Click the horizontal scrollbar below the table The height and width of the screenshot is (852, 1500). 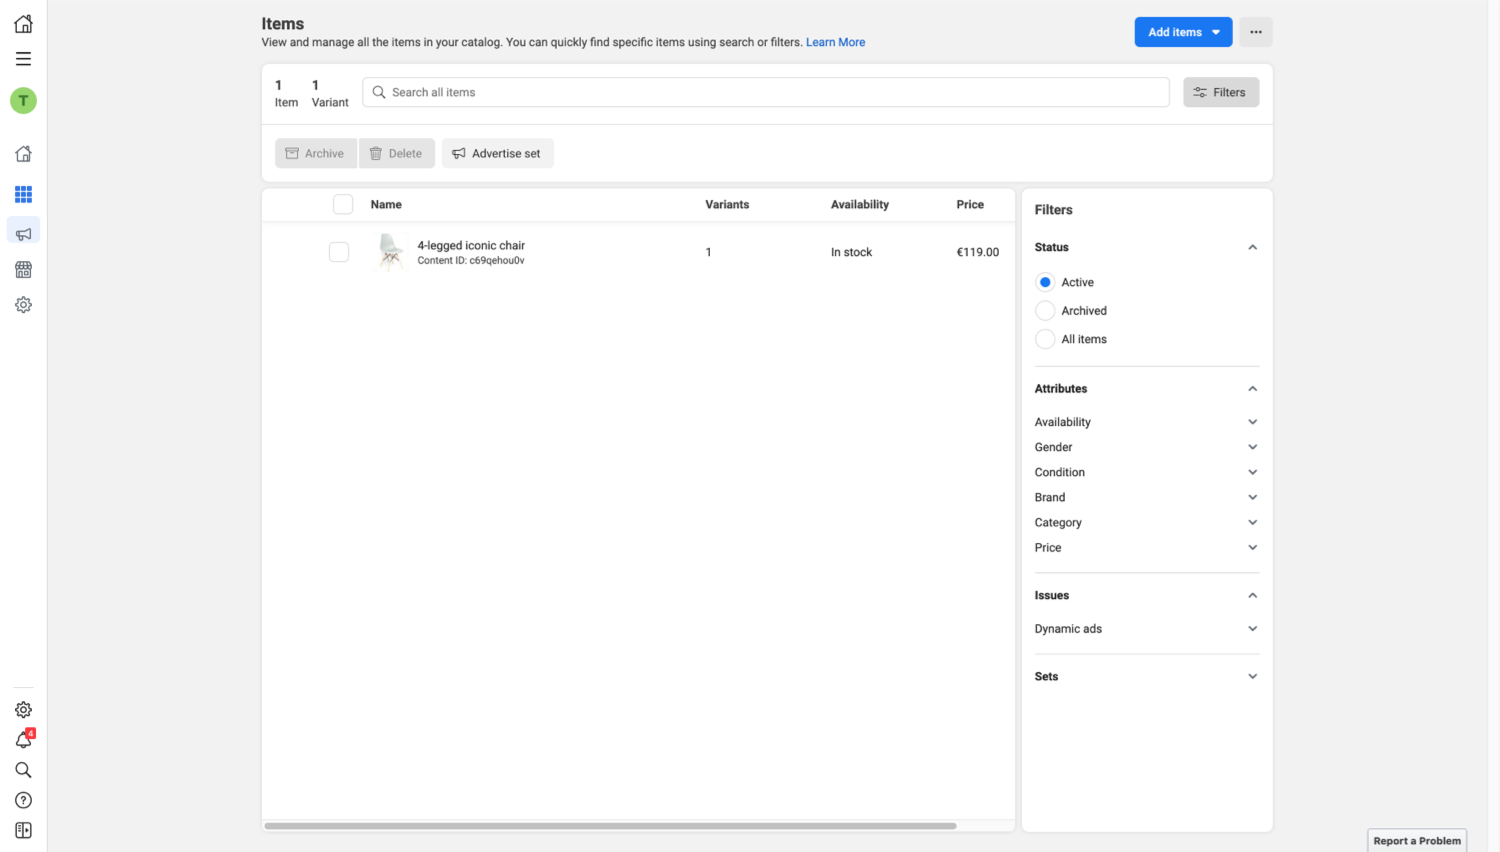tap(610, 826)
